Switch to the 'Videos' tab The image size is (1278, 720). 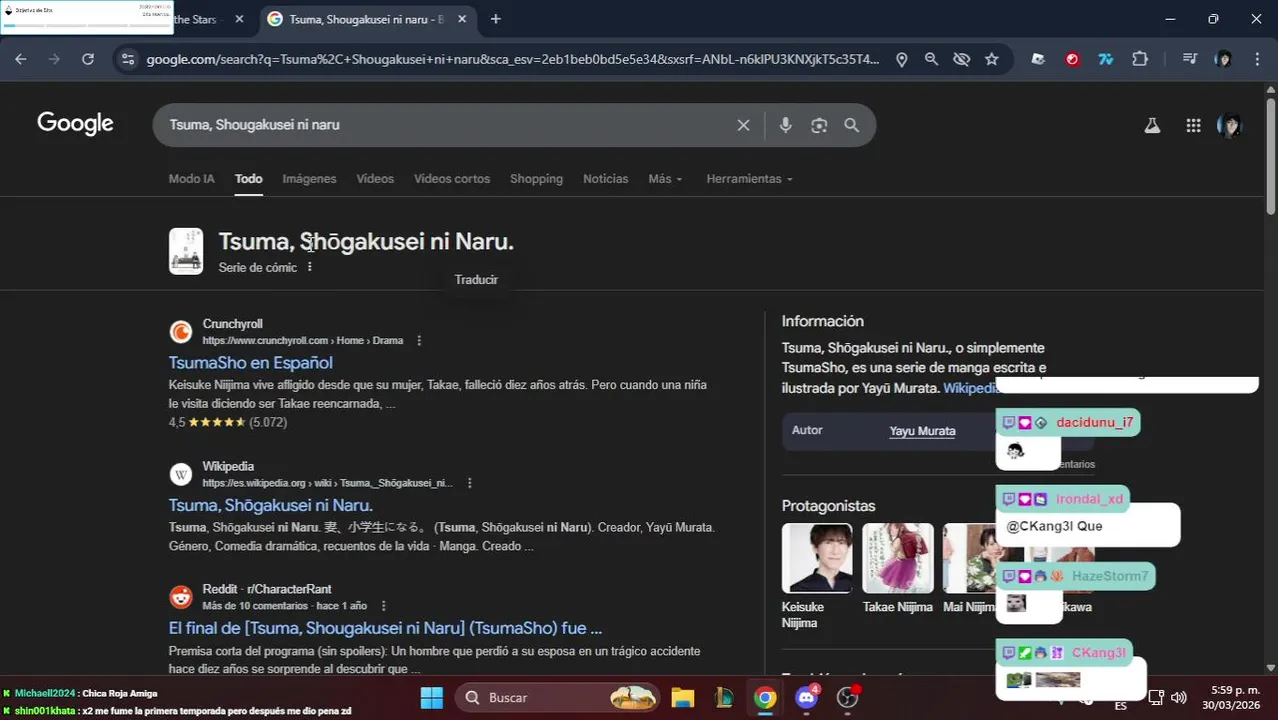coord(375,179)
